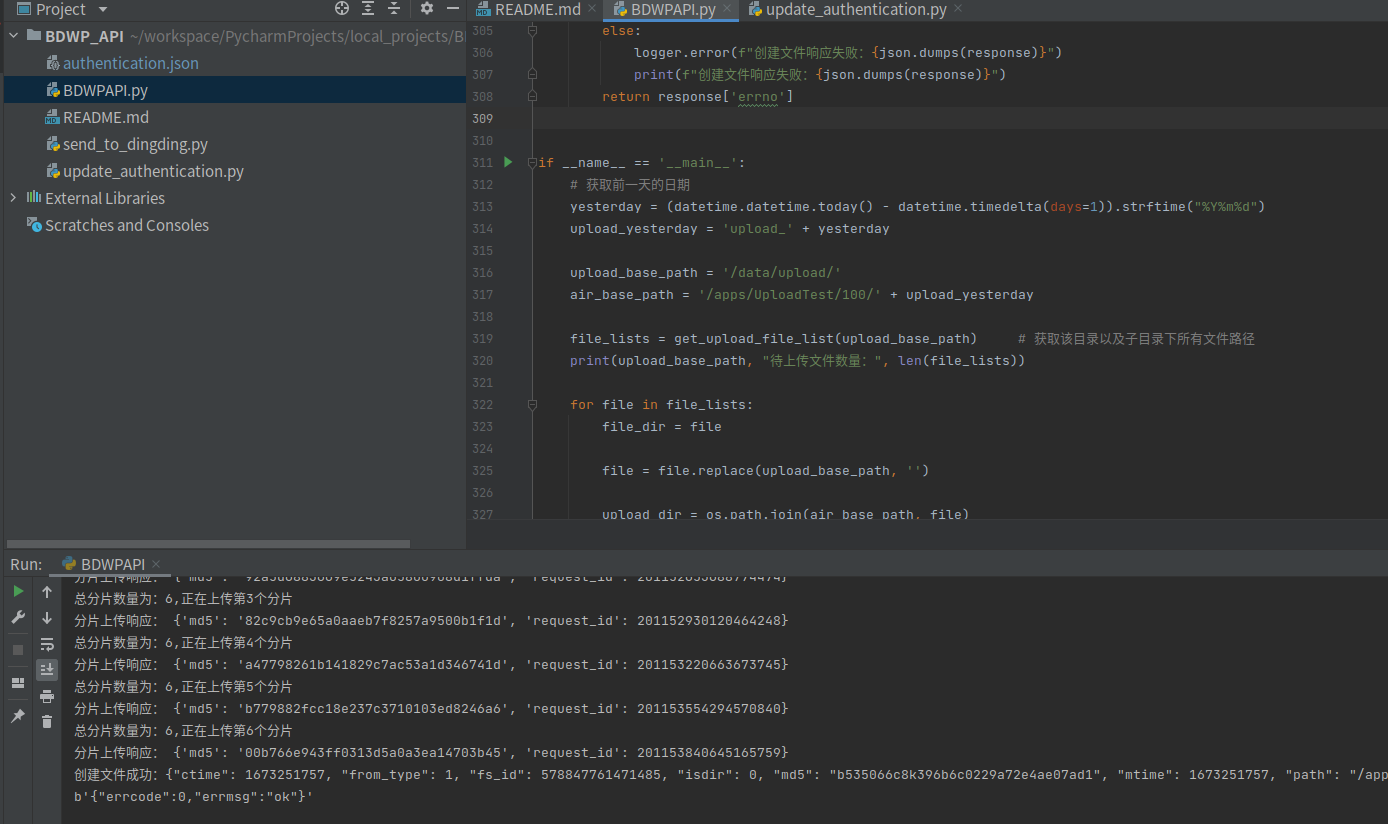Image resolution: width=1388 pixels, height=824 pixels.
Task: Click the 'for file in file_lists' line
Action: click(661, 404)
